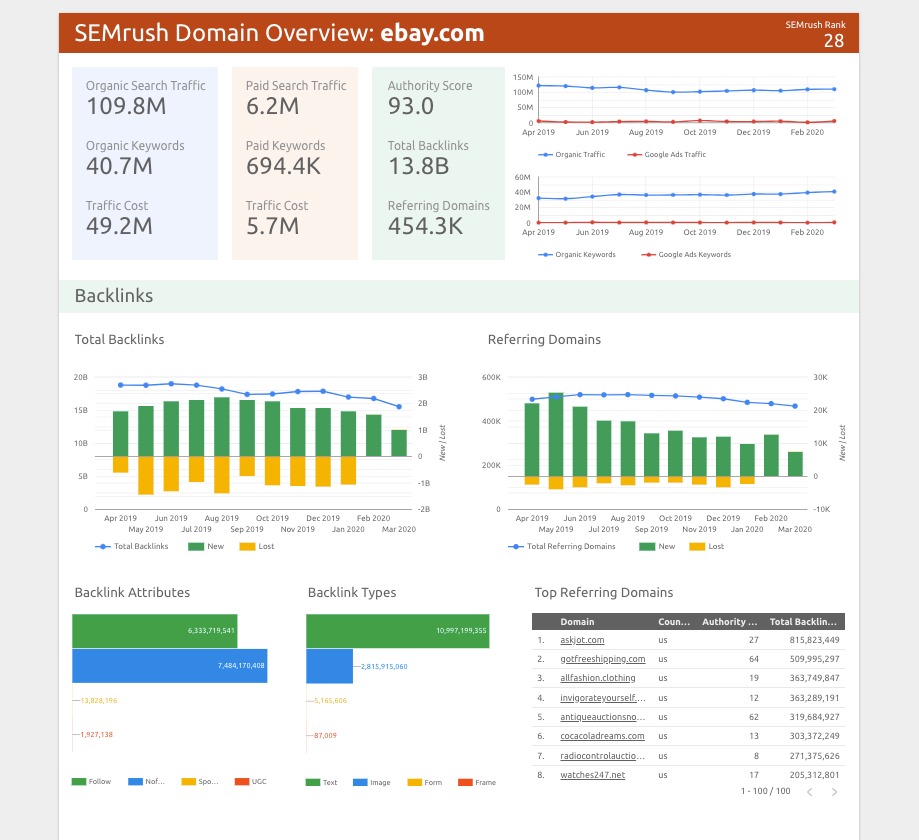Click the Frame legend swatch

(x=465, y=783)
